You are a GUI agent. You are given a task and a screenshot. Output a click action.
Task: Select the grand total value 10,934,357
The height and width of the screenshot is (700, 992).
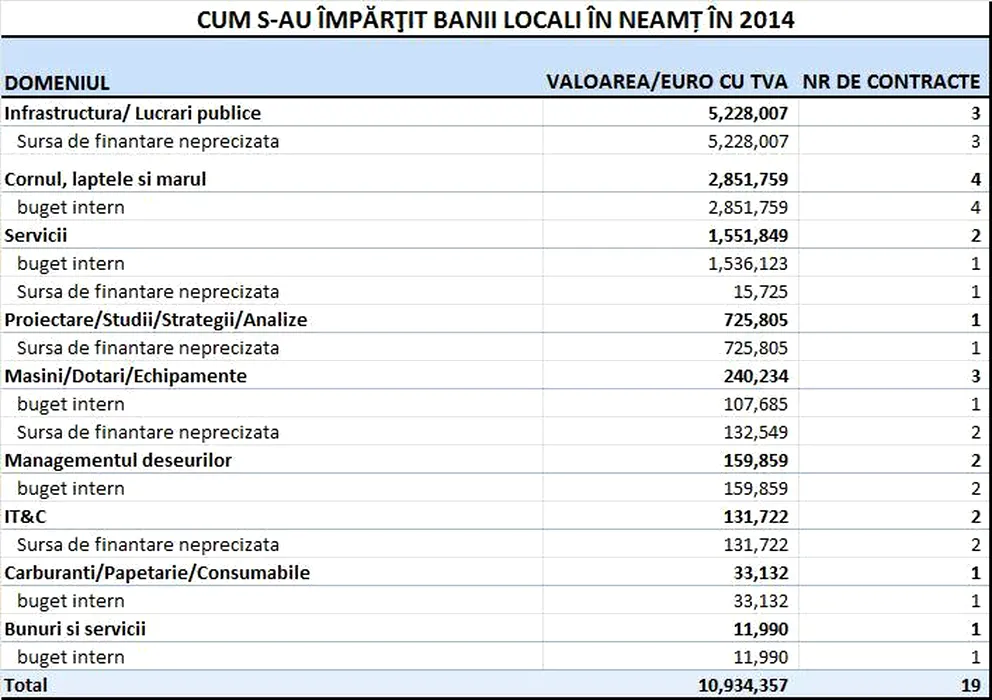[x=740, y=685]
